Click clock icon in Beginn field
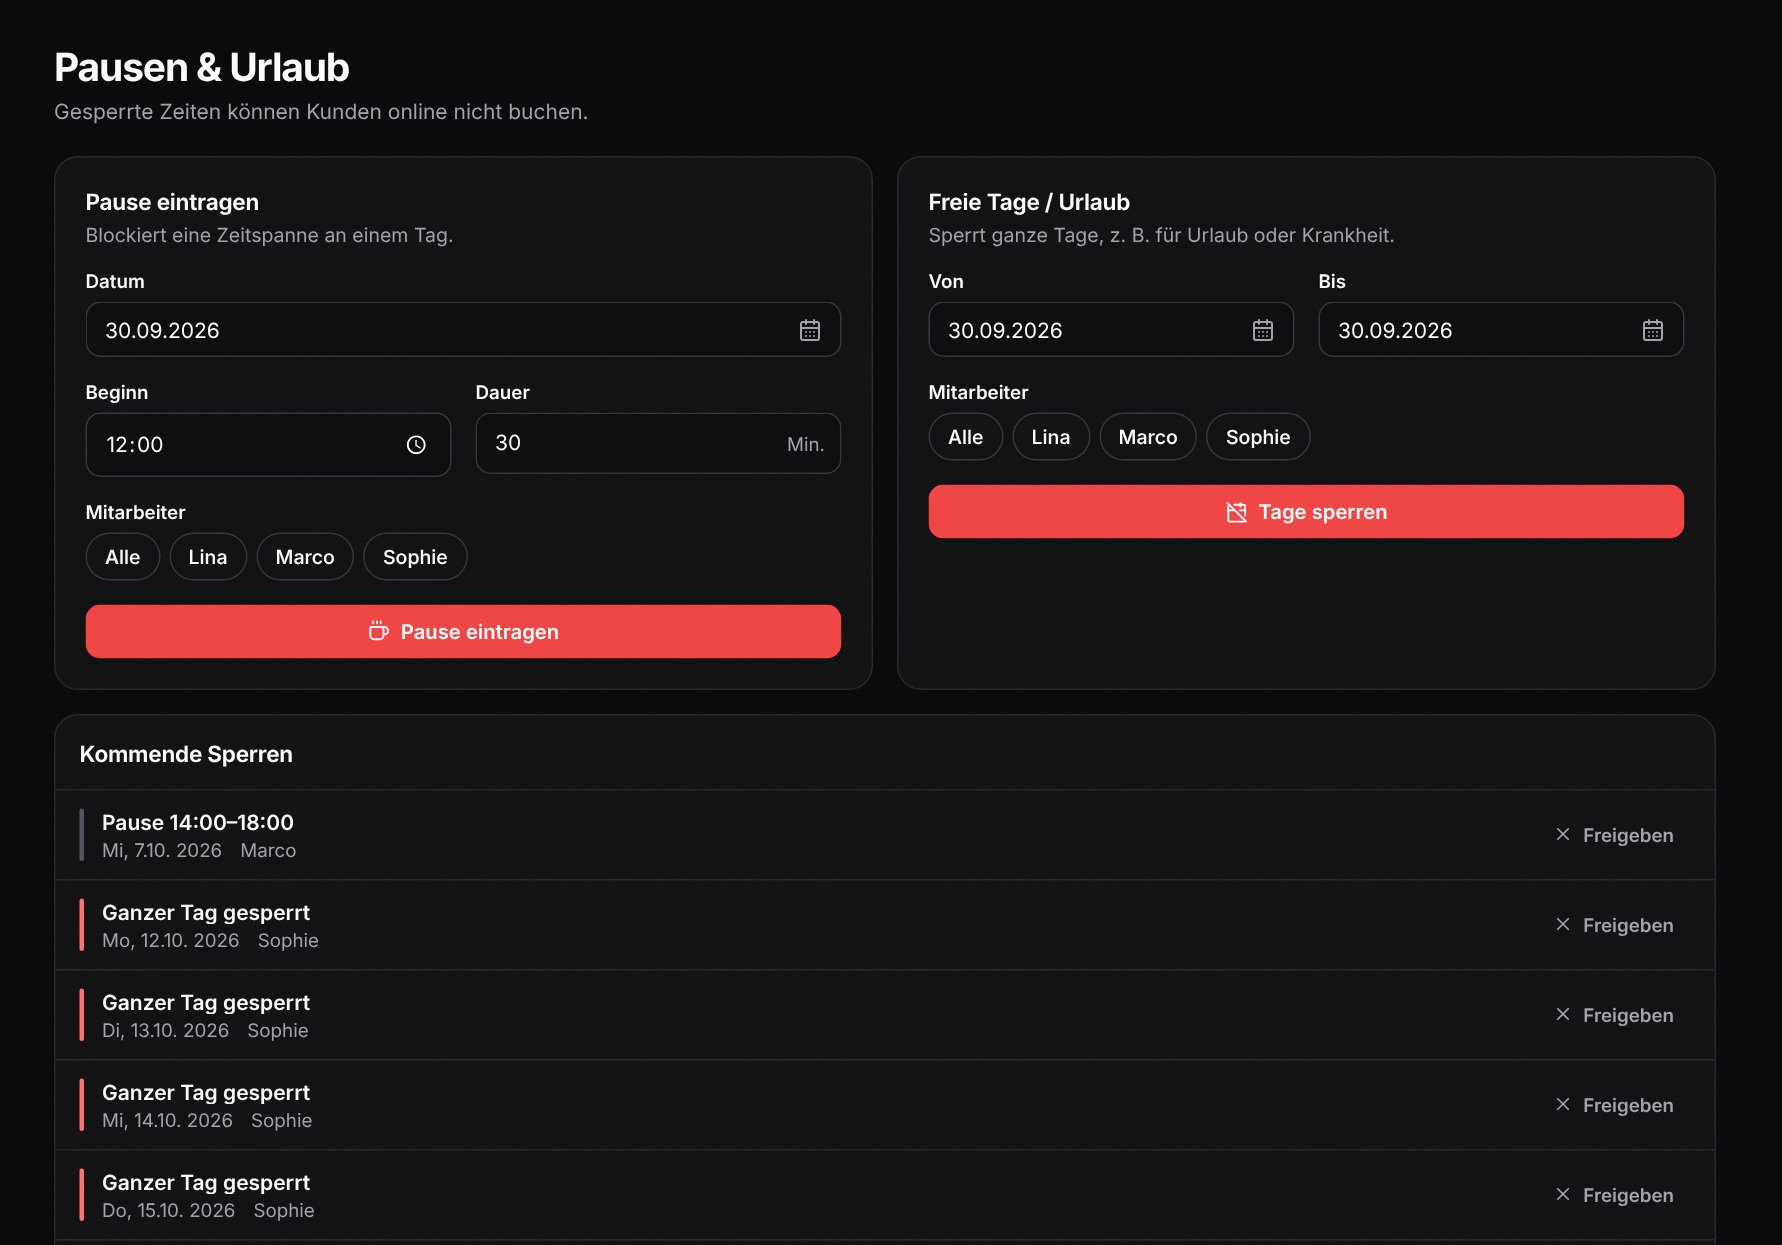Image resolution: width=1782 pixels, height=1245 pixels. pyautogui.click(x=416, y=445)
